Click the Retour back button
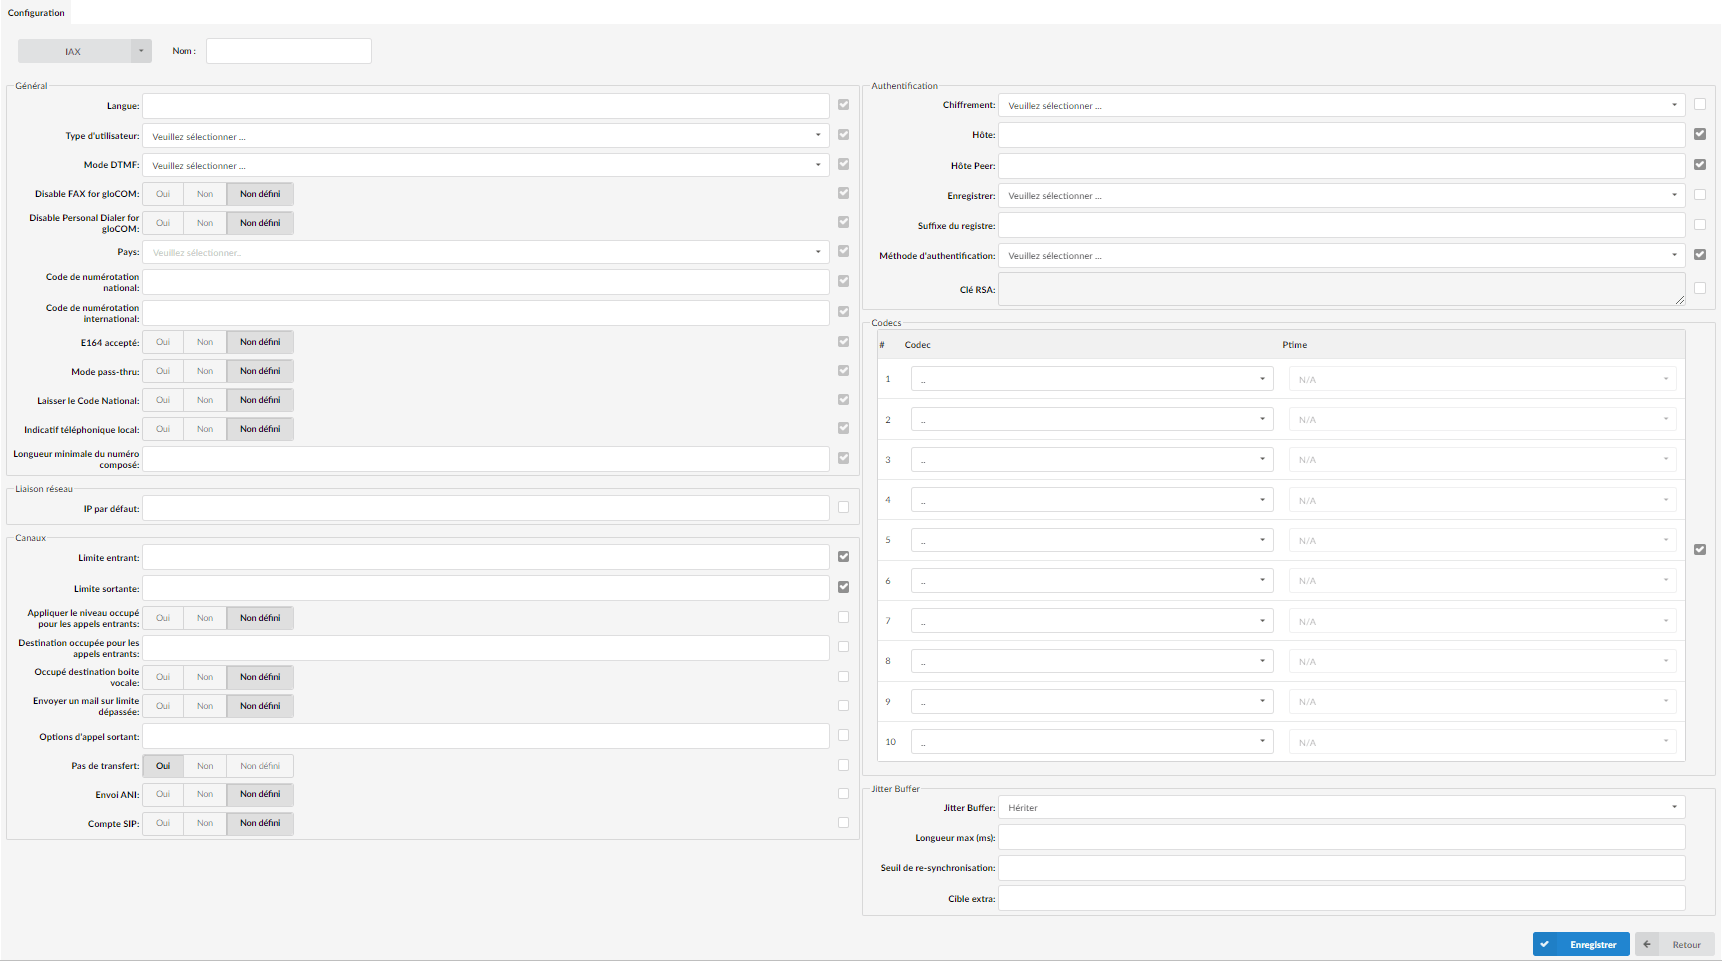This screenshot has height=961, width=1722. point(1675,944)
